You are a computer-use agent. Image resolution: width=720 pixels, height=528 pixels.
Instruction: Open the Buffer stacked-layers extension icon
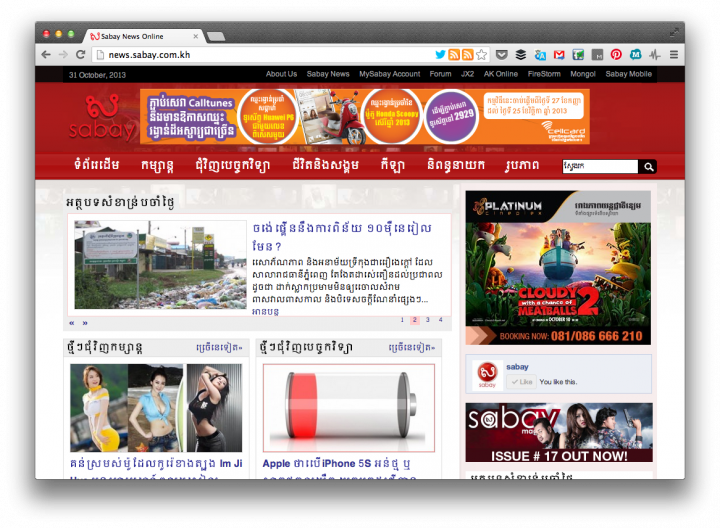[520, 55]
